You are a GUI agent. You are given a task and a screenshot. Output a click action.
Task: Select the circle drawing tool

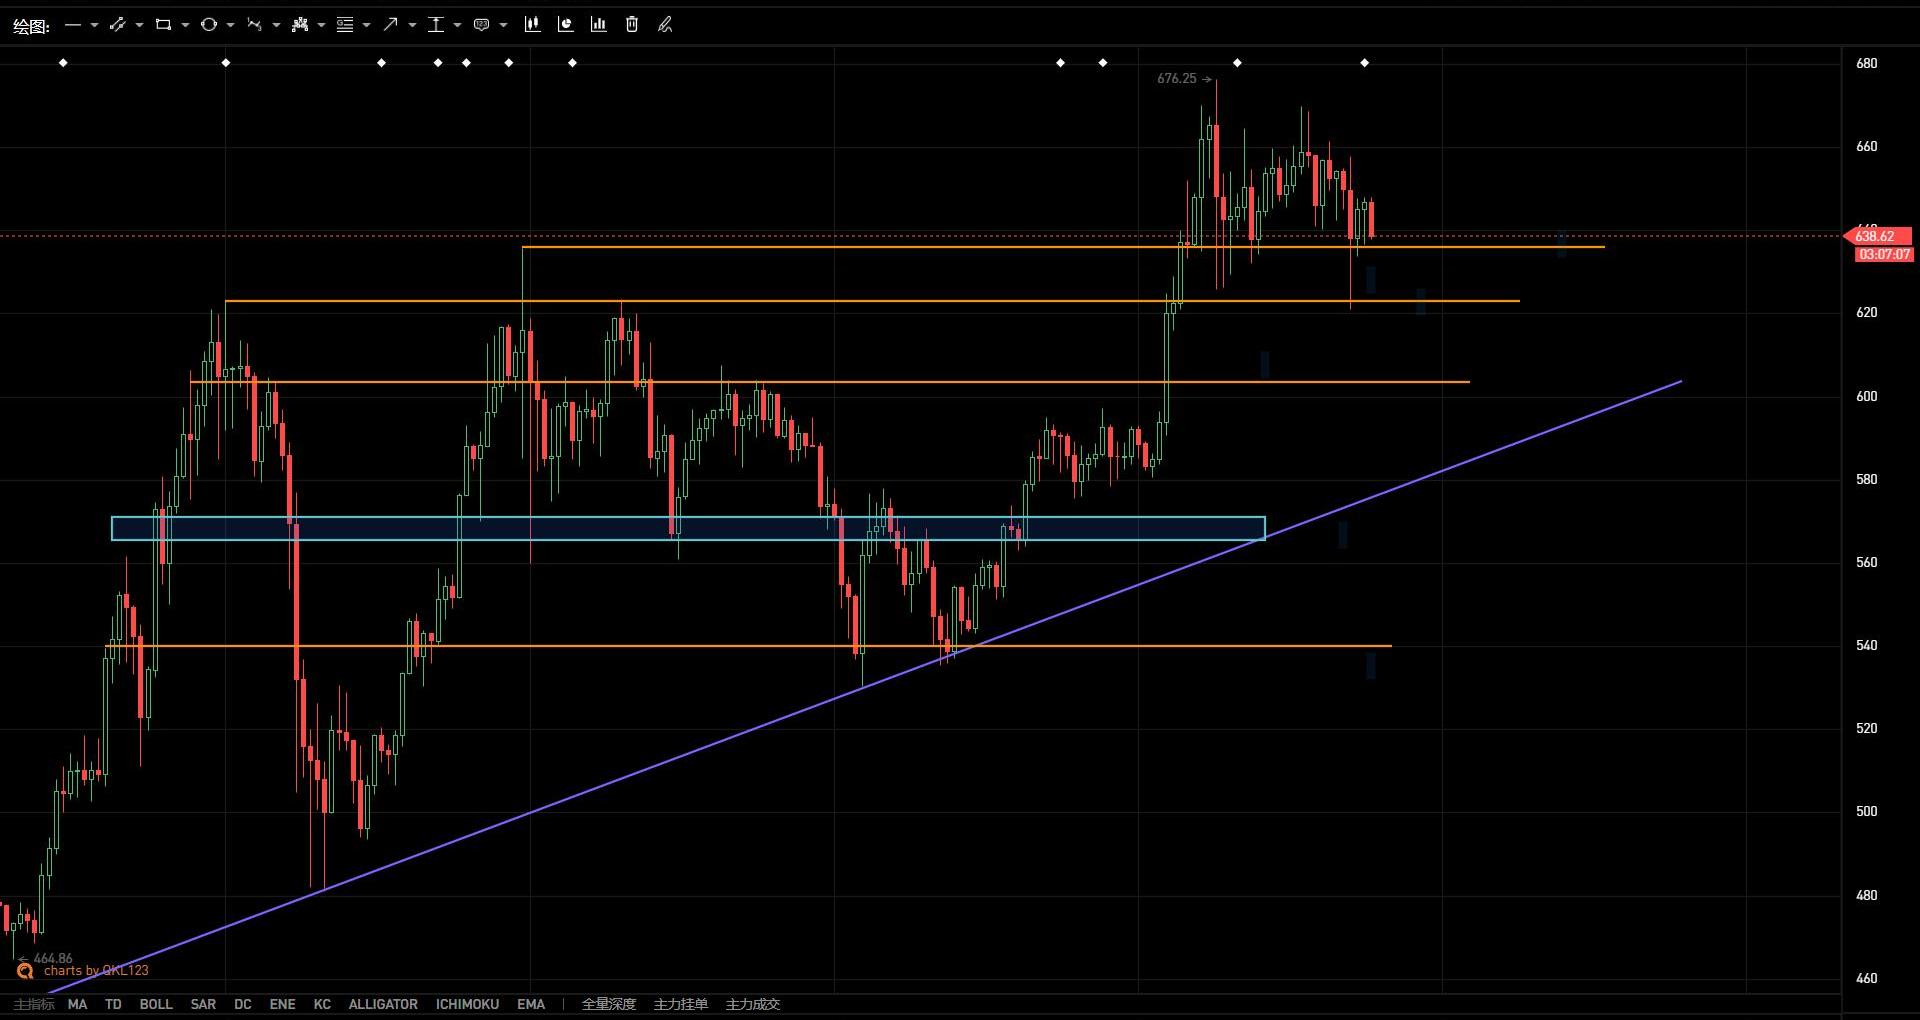click(208, 25)
